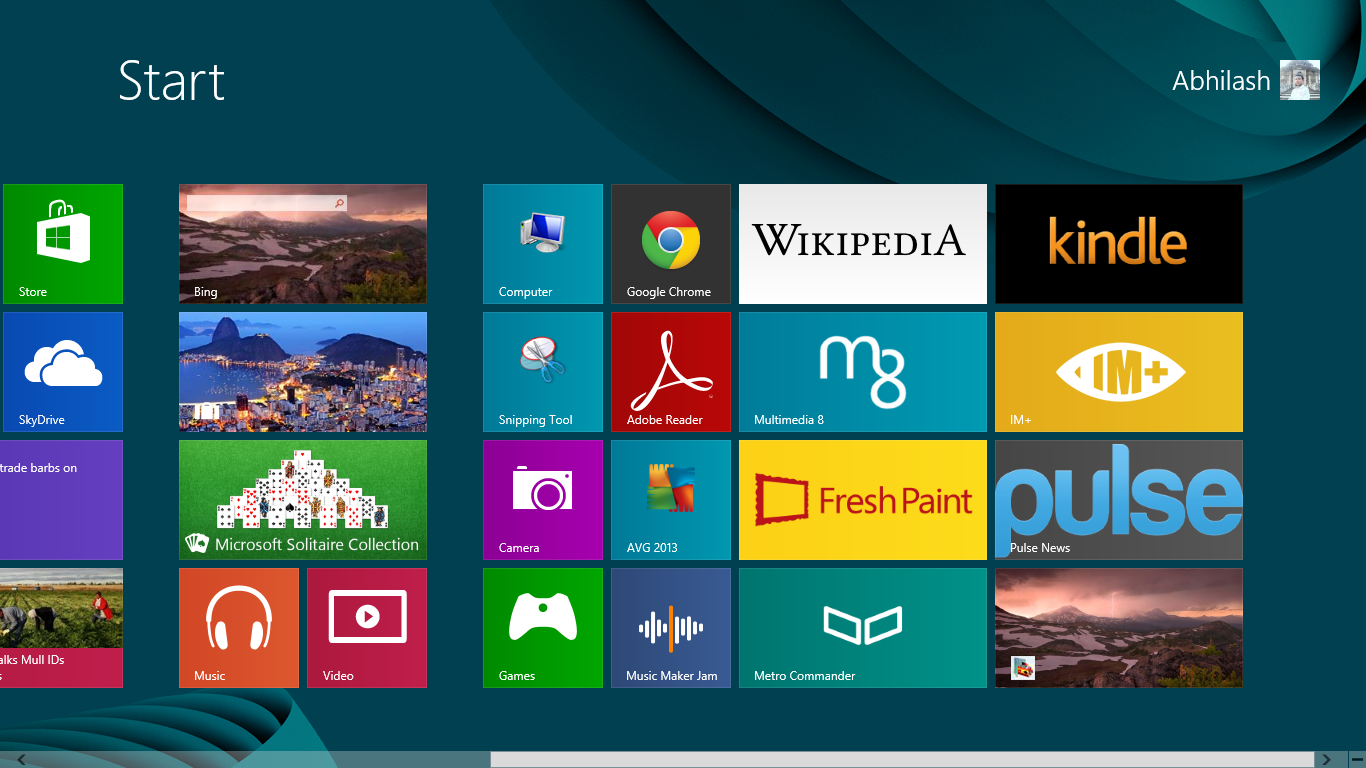This screenshot has width=1366, height=768.
Task: Open the Pulse News tile
Action: click(x=1119, y=500)
